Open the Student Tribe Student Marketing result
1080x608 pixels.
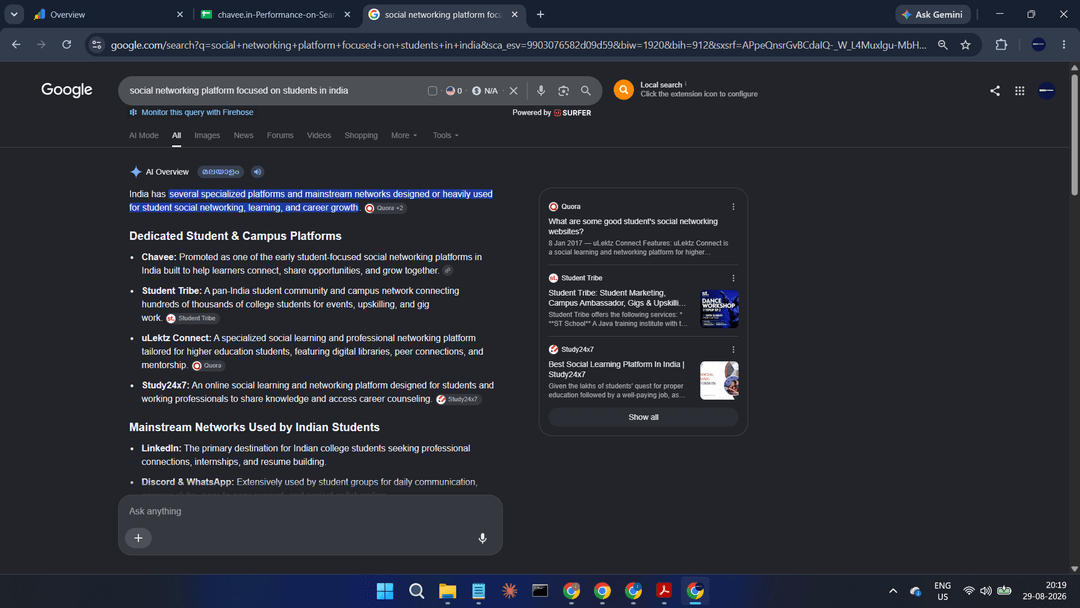tap(616, 297)
